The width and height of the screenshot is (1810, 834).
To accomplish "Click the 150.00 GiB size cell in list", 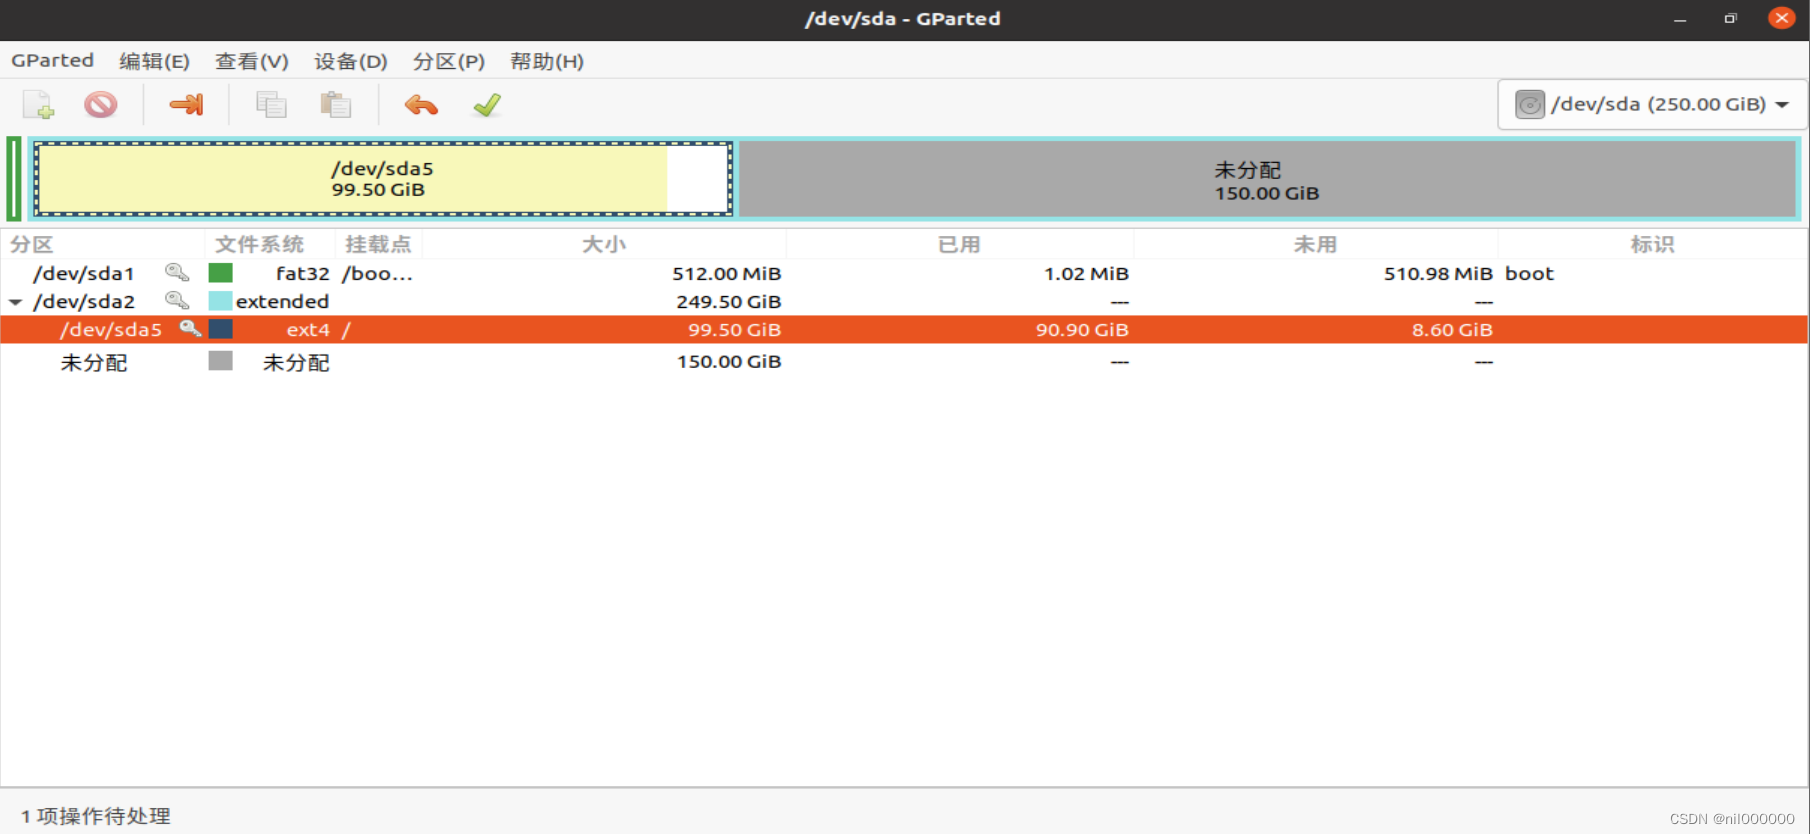I will click(x=729, y=361).
